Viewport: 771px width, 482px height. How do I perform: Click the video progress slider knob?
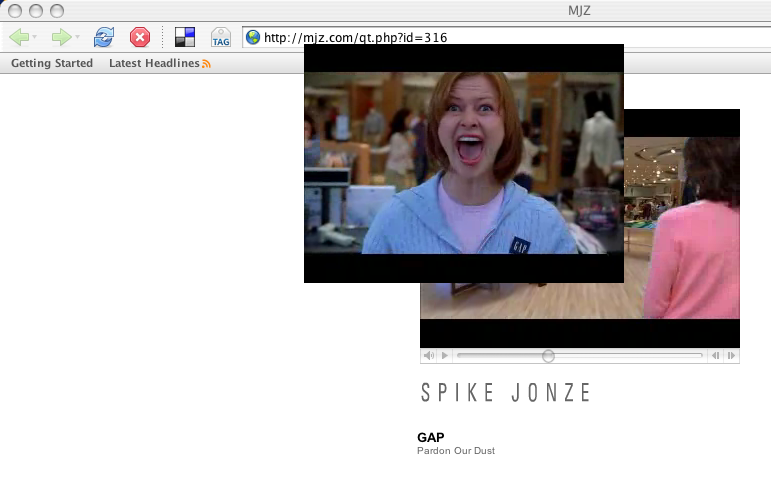(548, 356)
